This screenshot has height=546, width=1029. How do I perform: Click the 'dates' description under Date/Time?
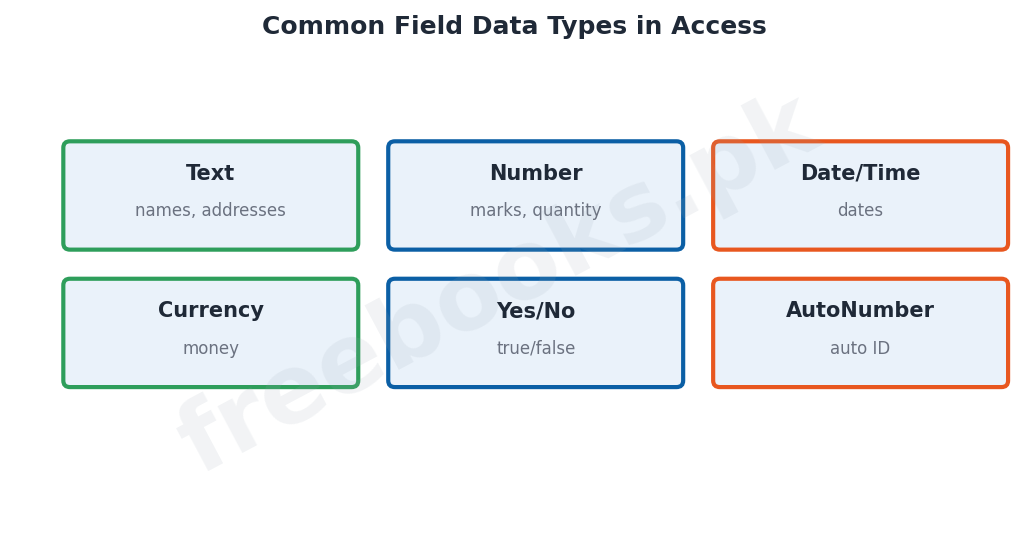(x=860, y=210)
